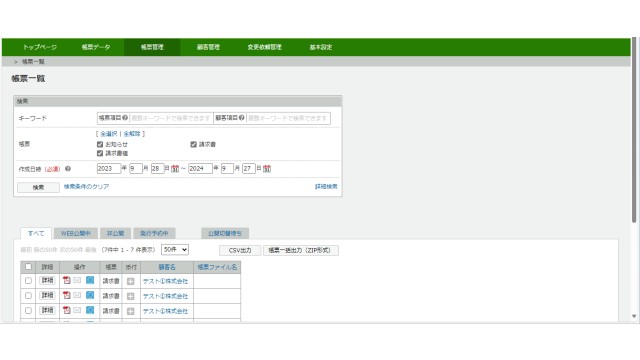Sort by 帳票ファイル名 column header
640x360 pixels.
(x=217, y=267)
